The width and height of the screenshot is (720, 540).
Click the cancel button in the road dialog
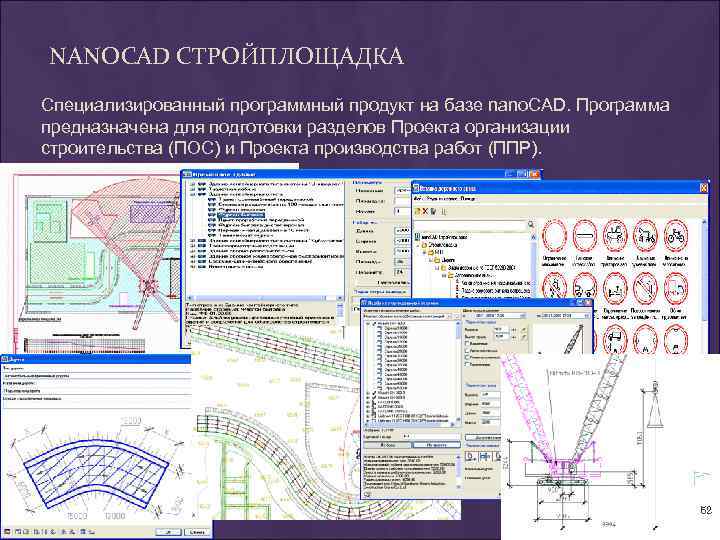tap(197, 532)
